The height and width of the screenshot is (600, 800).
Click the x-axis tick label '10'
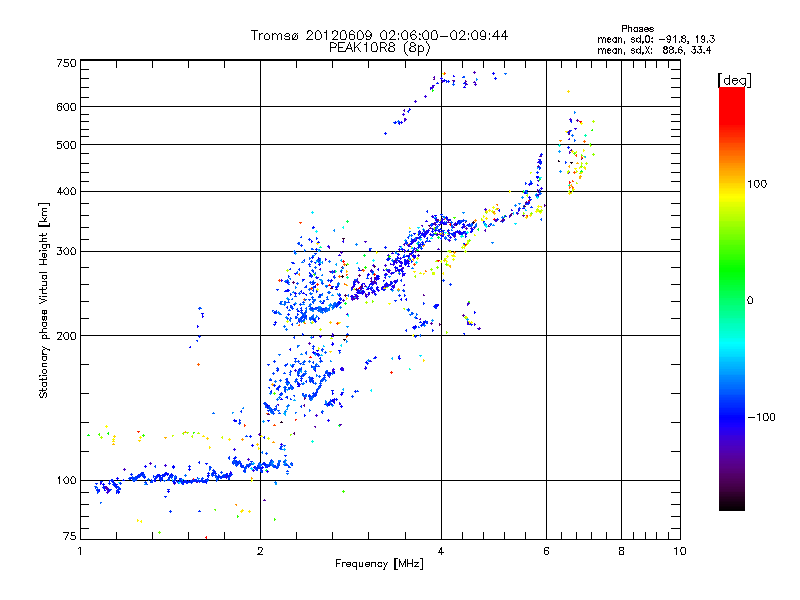(680, 551)
